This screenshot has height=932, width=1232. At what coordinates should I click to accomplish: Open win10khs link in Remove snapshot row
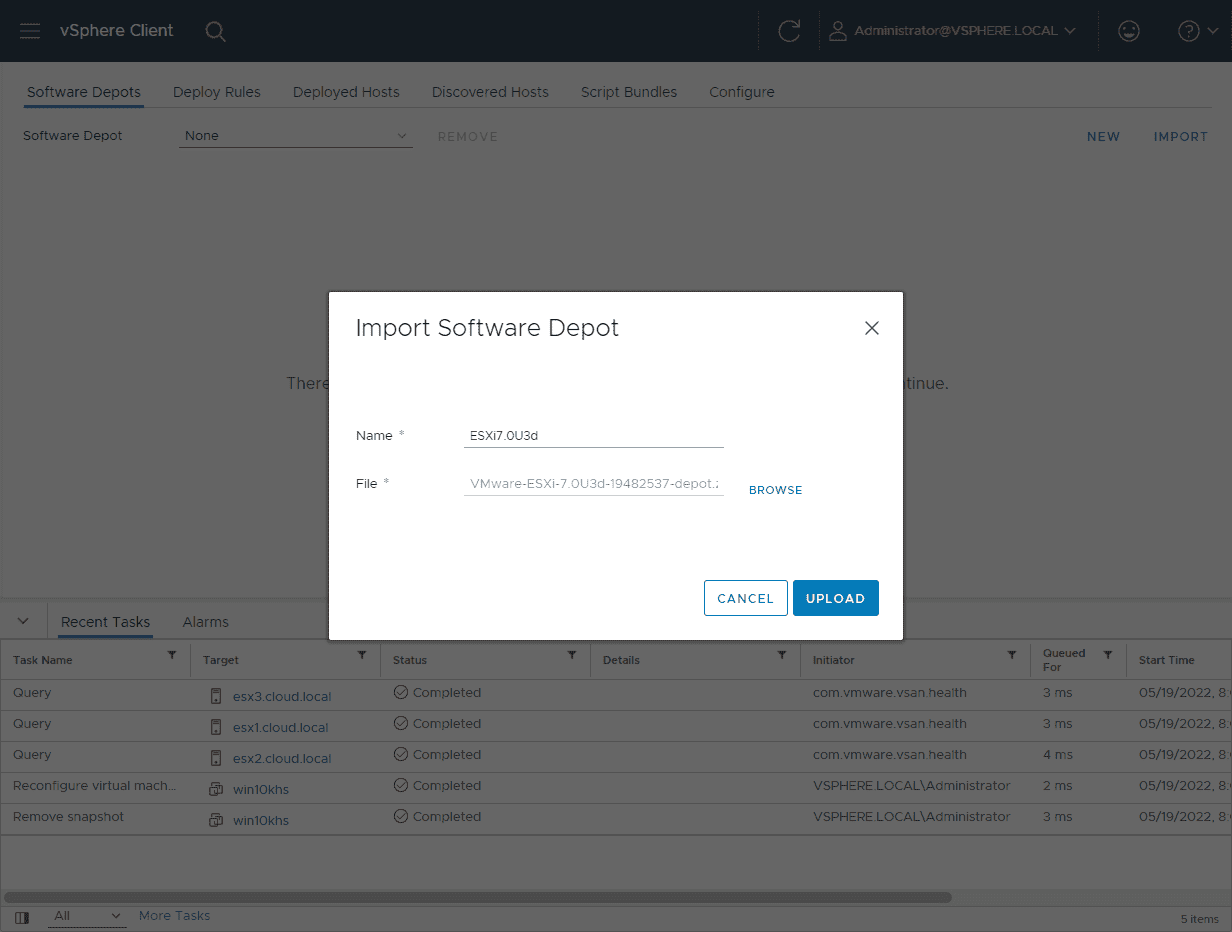click(261, 820)
